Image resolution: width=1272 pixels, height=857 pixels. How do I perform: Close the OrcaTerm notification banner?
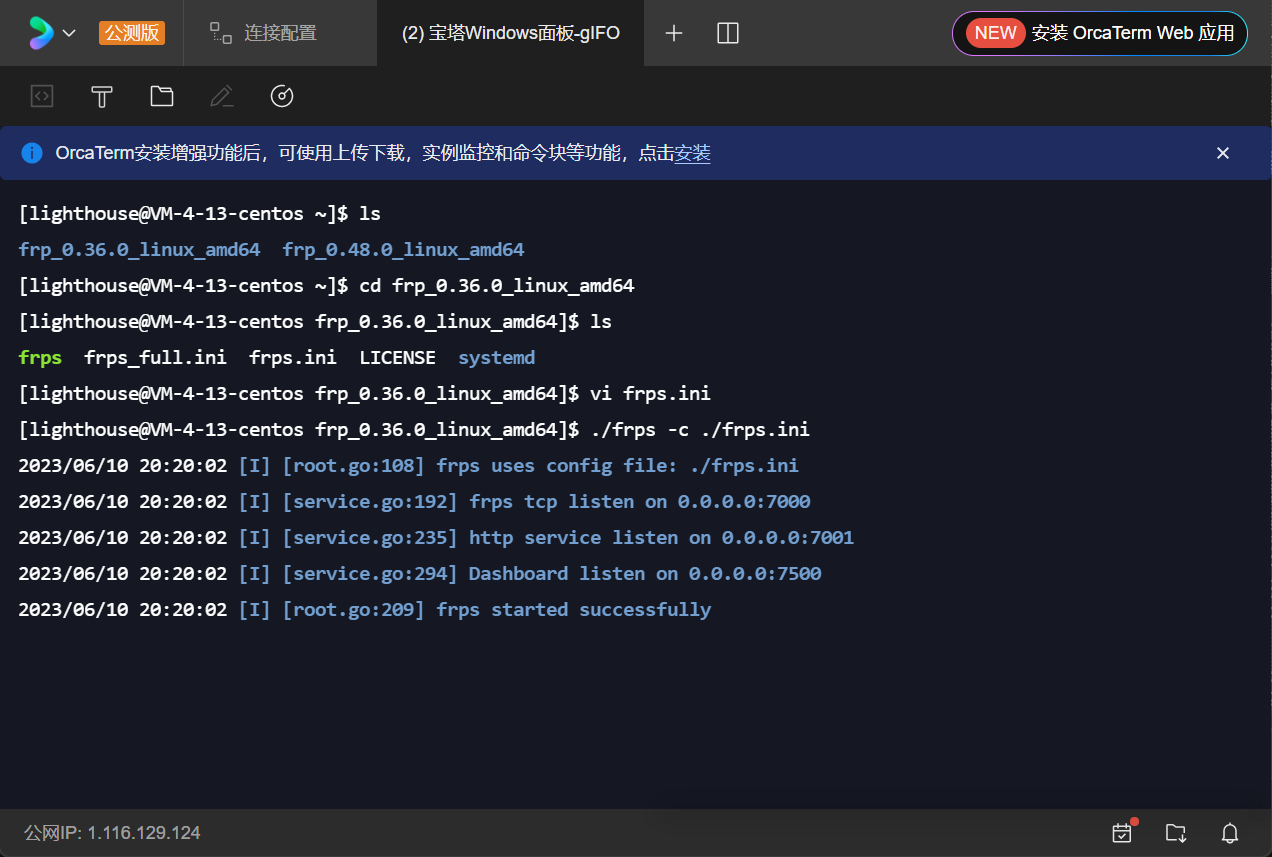pyautogui.click(x=1222, y=153)
